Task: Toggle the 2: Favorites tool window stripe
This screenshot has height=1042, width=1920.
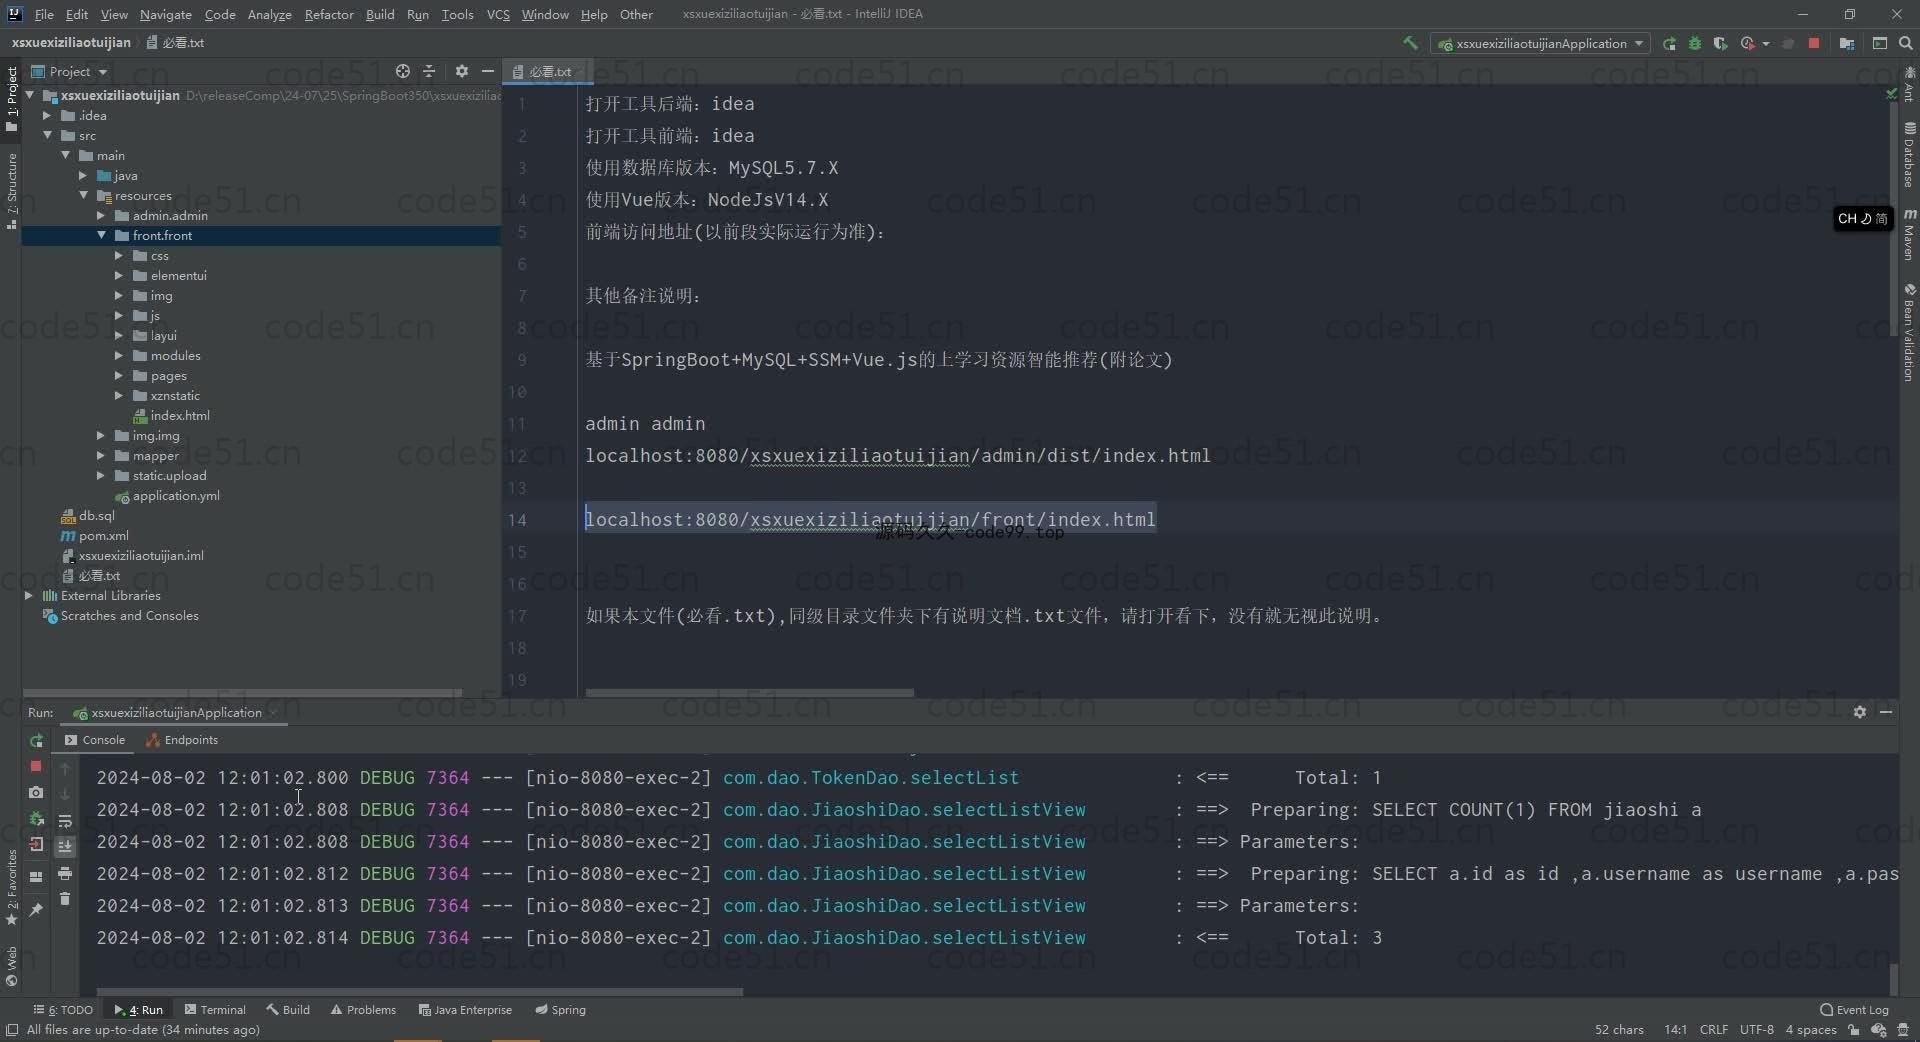Action: pos(11,887)
